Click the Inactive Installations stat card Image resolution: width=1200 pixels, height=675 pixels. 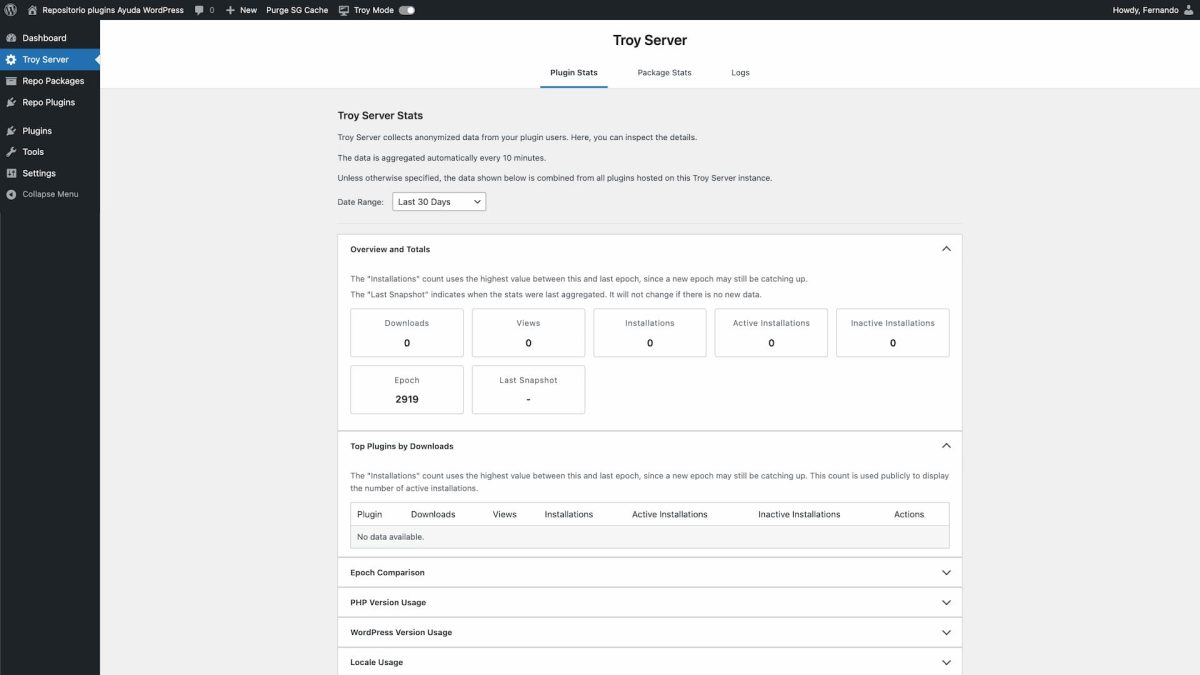(893, 333)
